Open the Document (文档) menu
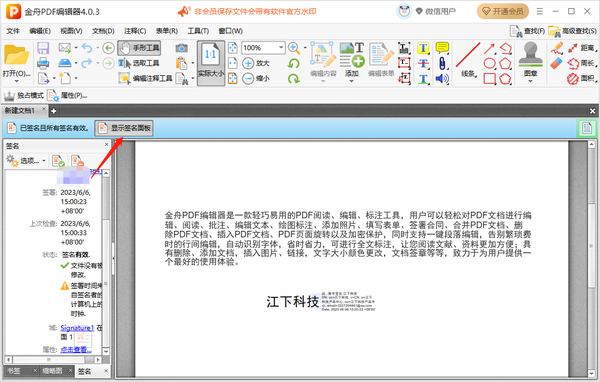600x382 pixels. point(103,31)
